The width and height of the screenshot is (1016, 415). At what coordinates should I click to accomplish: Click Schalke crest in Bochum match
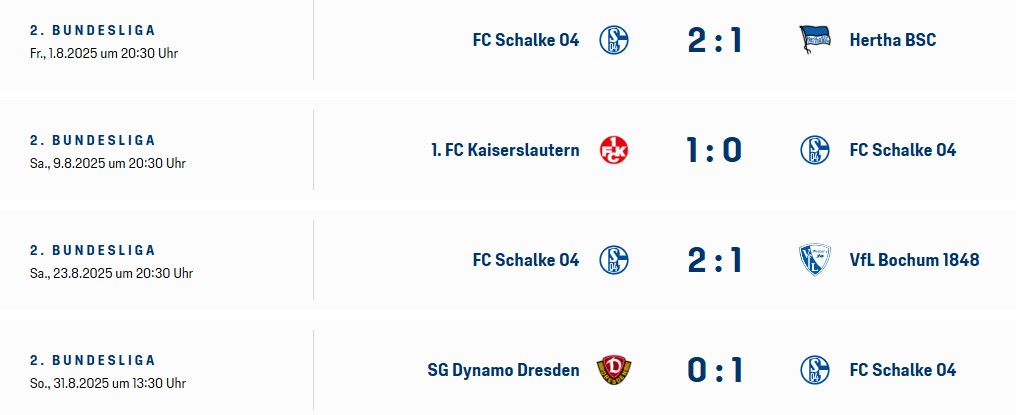point(614,260)
